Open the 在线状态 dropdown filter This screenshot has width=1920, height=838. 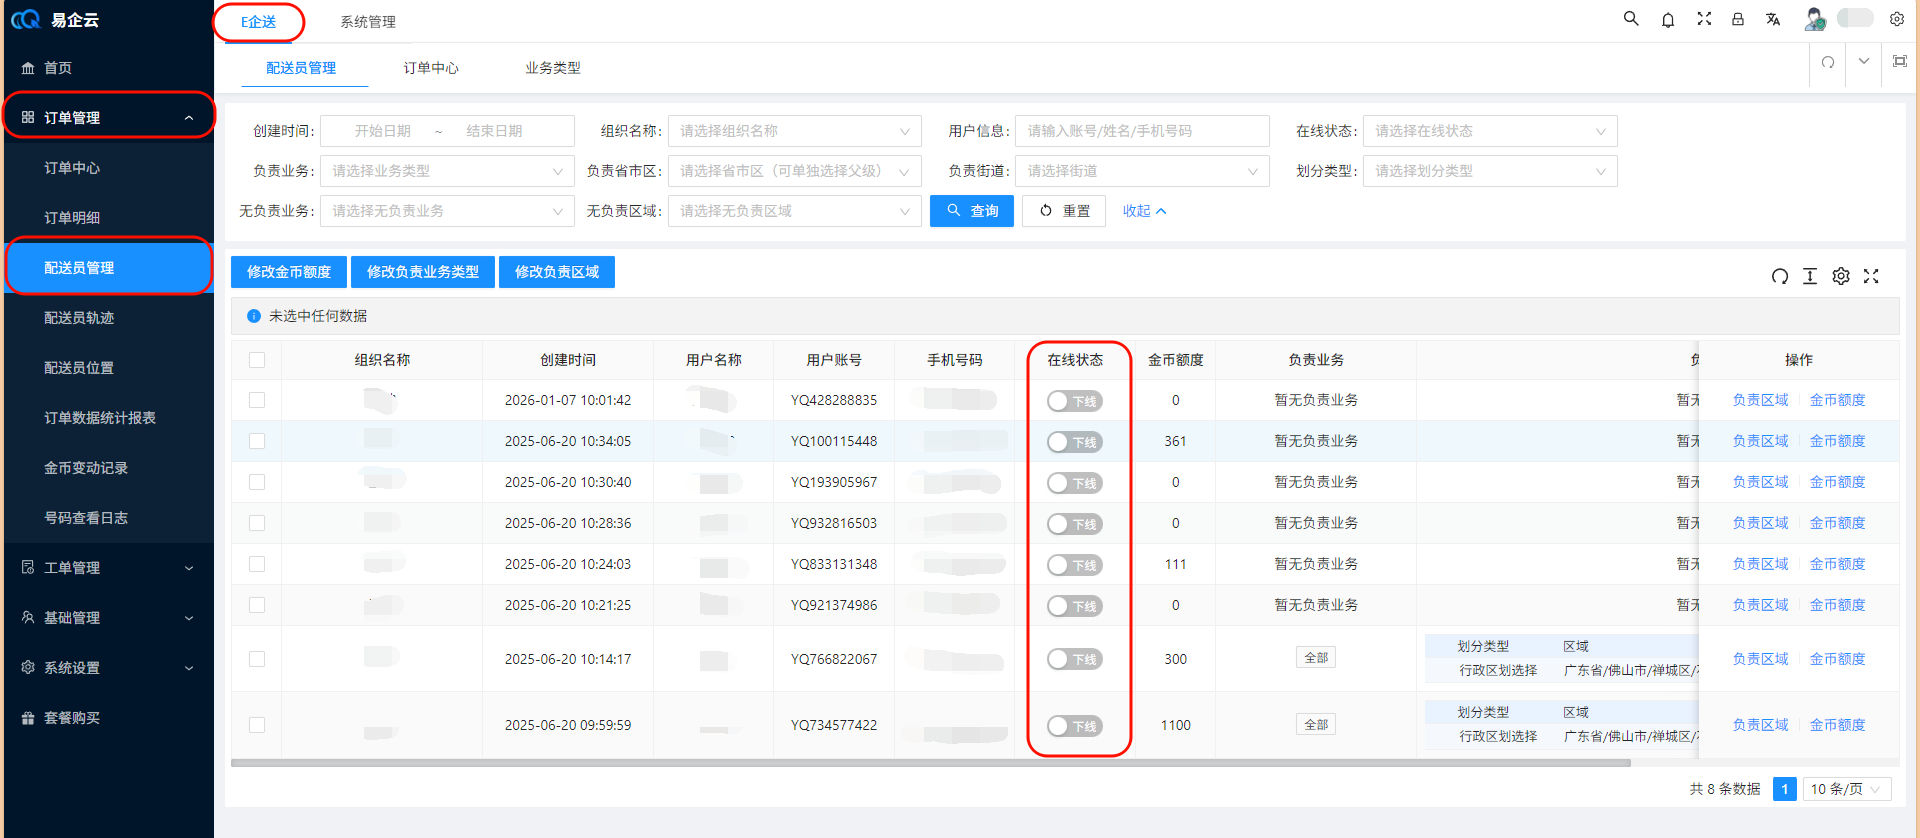(1489, 131)
